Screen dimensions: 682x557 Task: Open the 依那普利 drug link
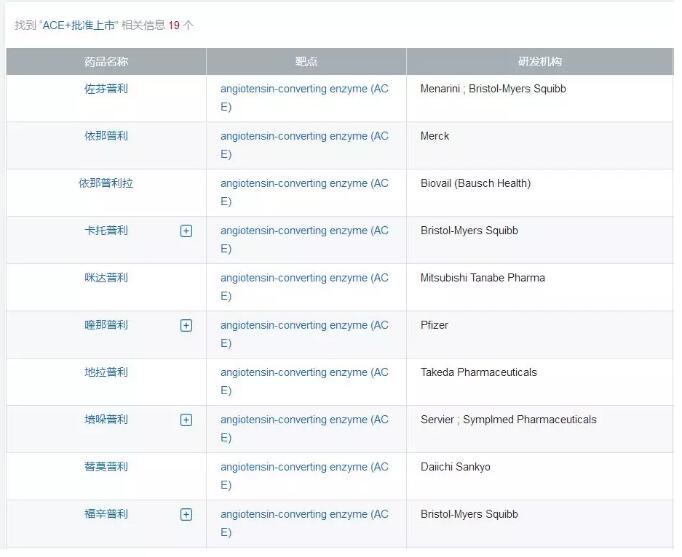(x=106, y=136)
